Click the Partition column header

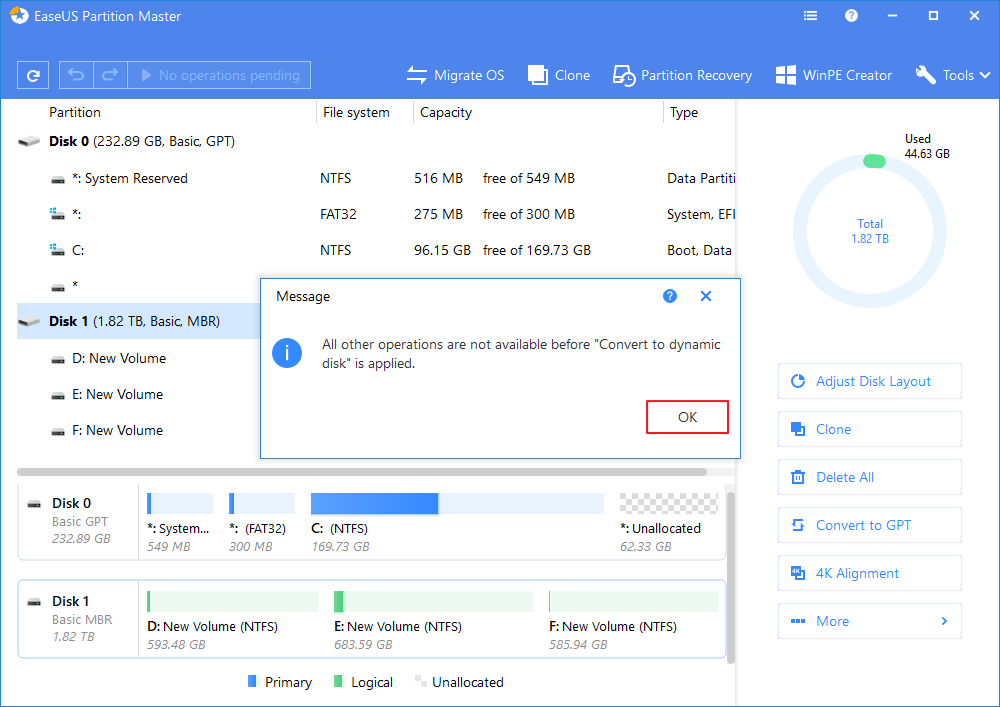point(75,112)
